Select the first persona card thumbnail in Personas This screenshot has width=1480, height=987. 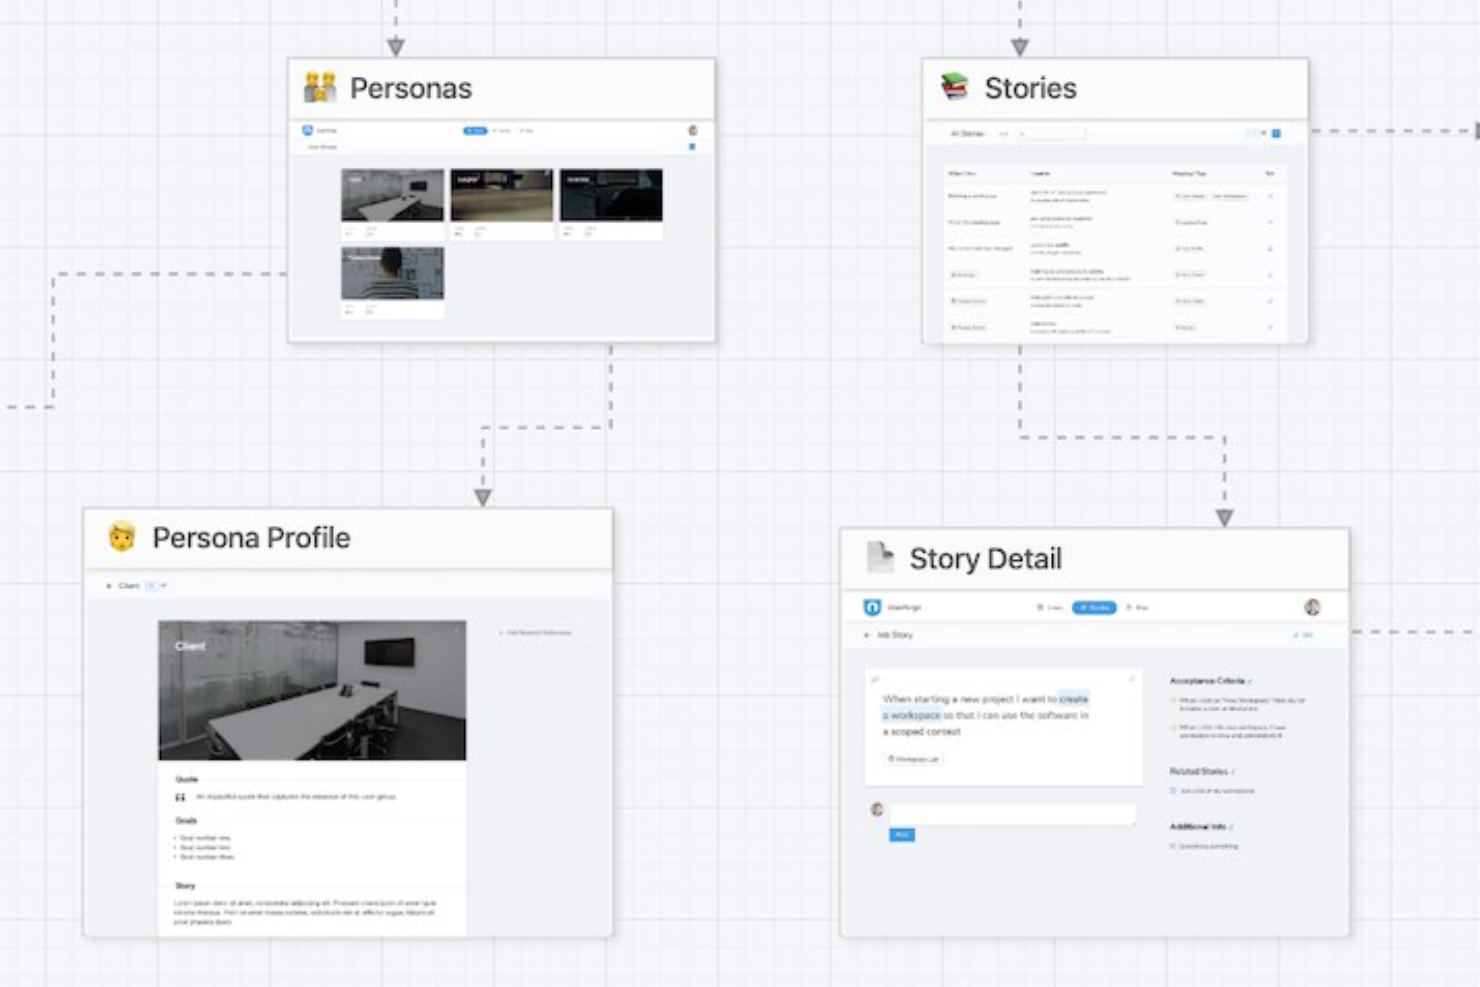coord(392,195)
